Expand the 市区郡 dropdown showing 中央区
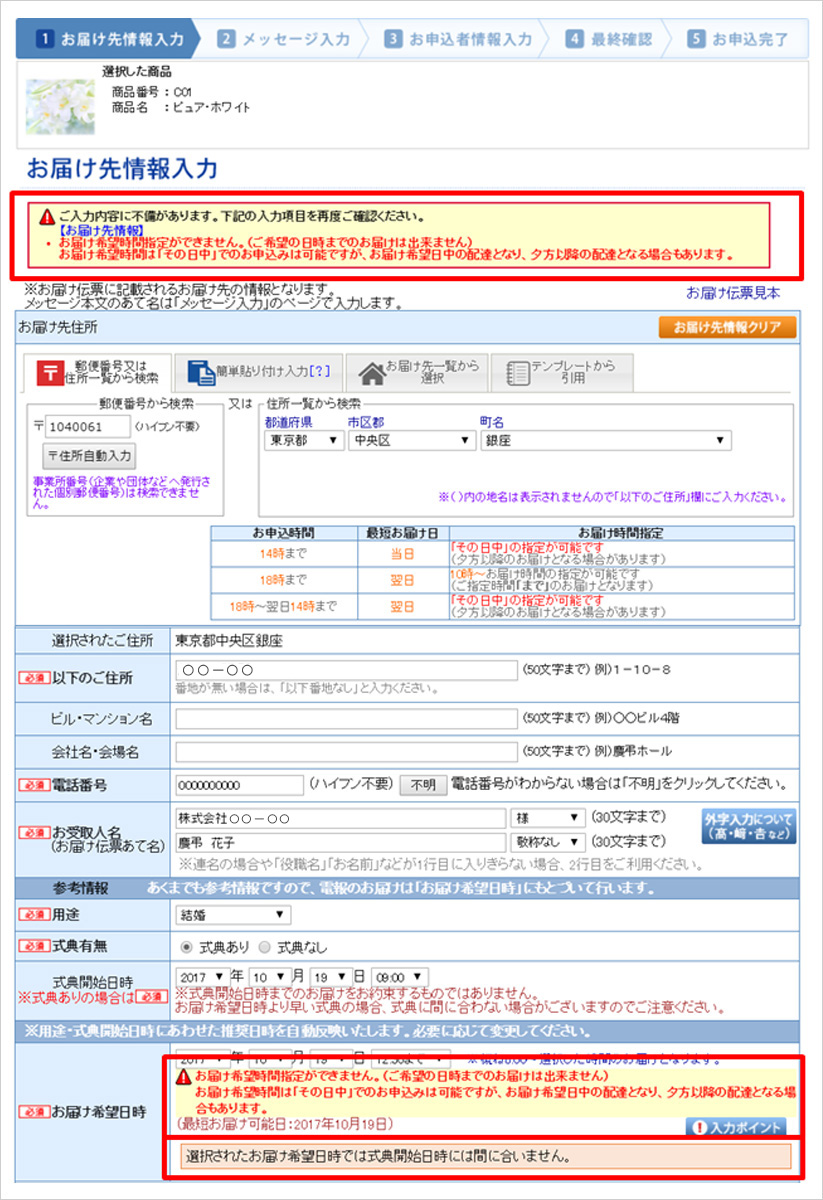The image size is (823, 1200). [410, 440]
